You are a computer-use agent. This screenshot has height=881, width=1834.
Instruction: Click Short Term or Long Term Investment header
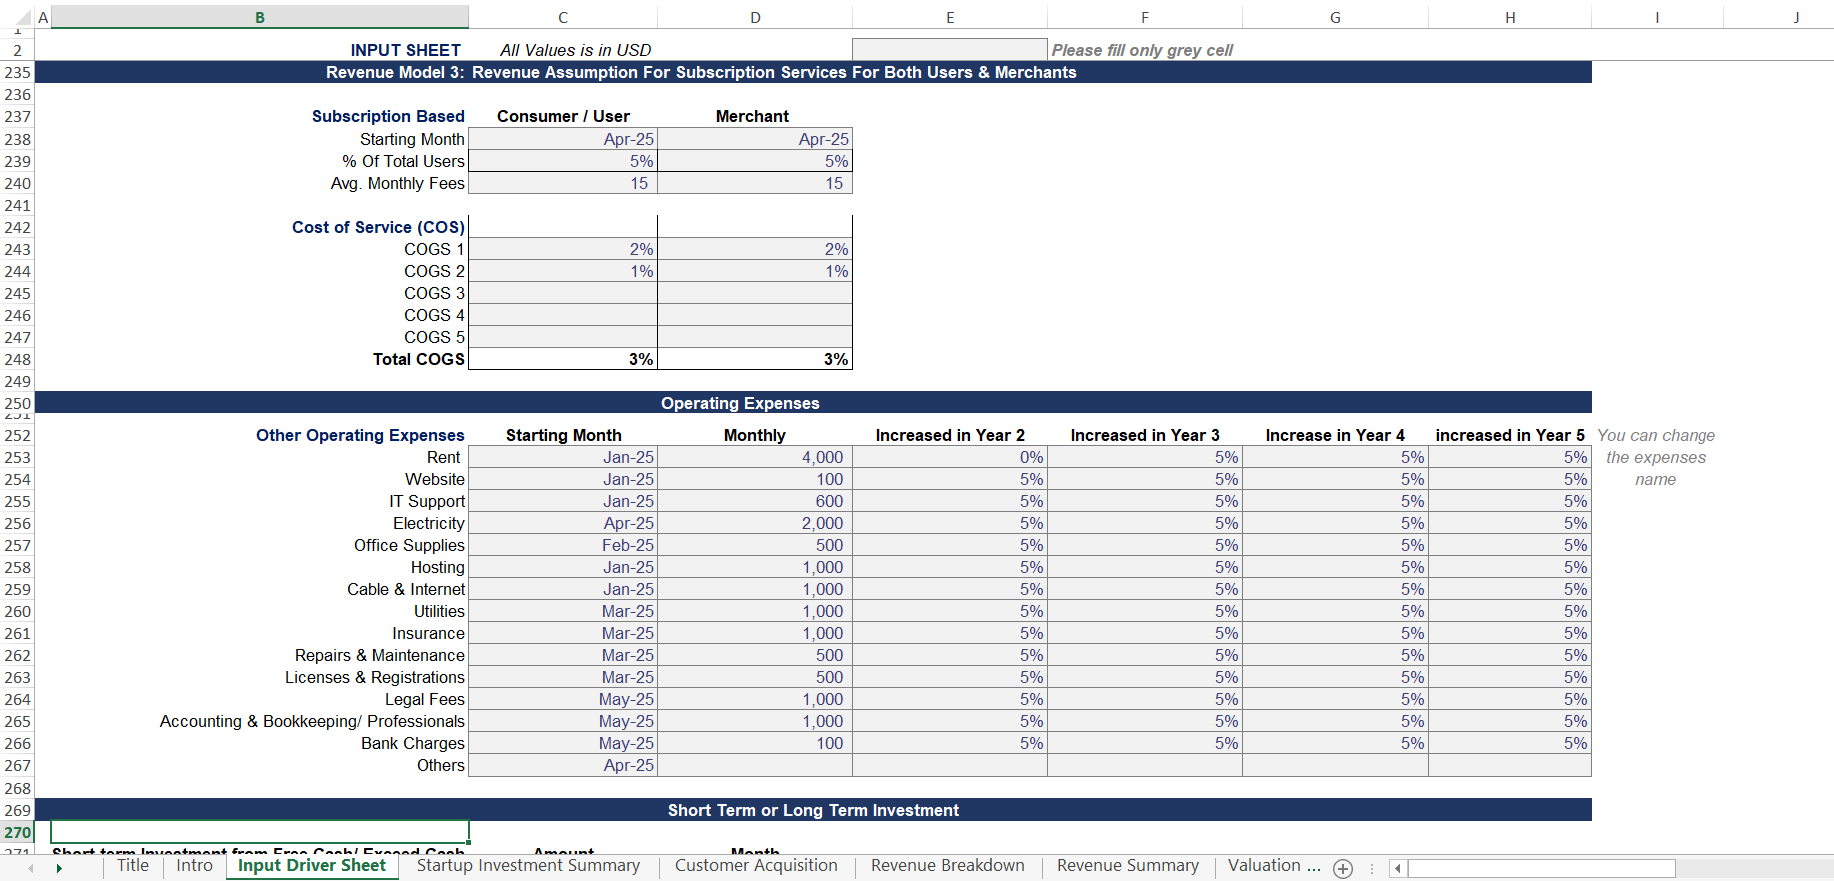(x=813, y=810)
